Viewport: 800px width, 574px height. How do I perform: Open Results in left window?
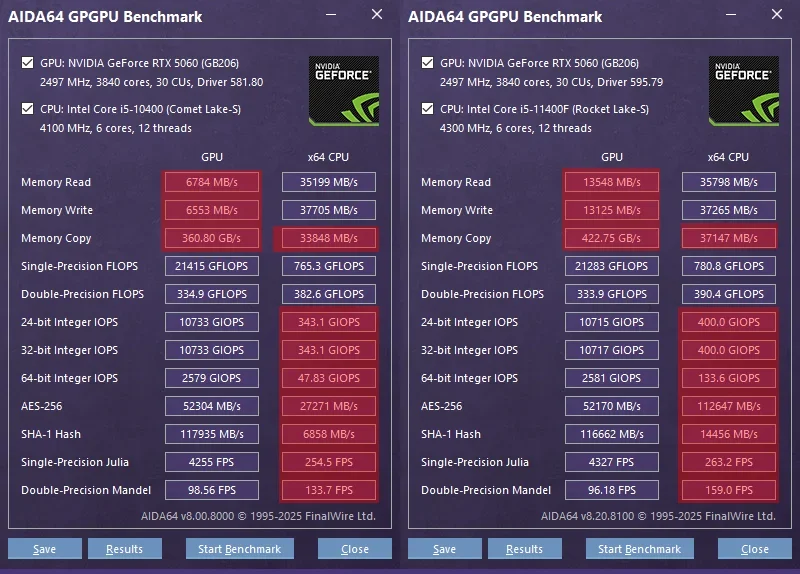125,548
